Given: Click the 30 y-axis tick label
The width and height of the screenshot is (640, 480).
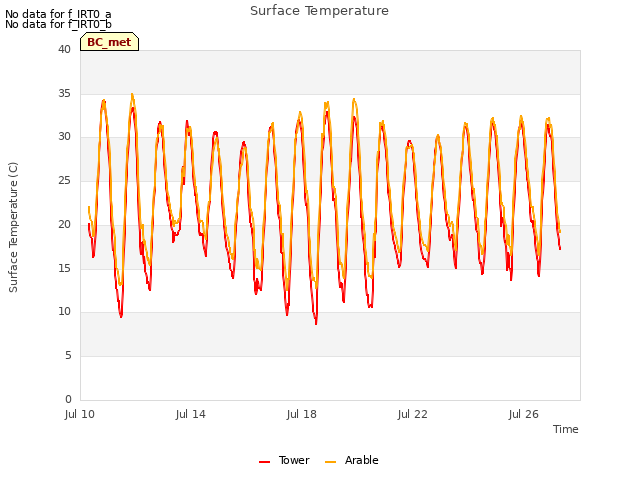Looking at the screenshot, I should coord(64,137).
